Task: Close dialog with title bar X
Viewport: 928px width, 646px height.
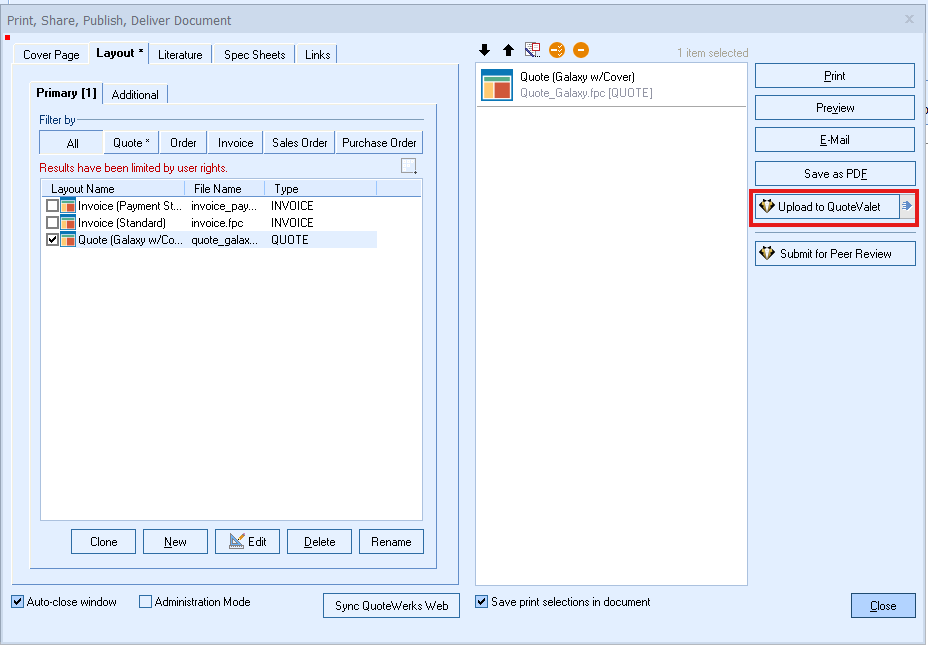Action: coord(909,20)
